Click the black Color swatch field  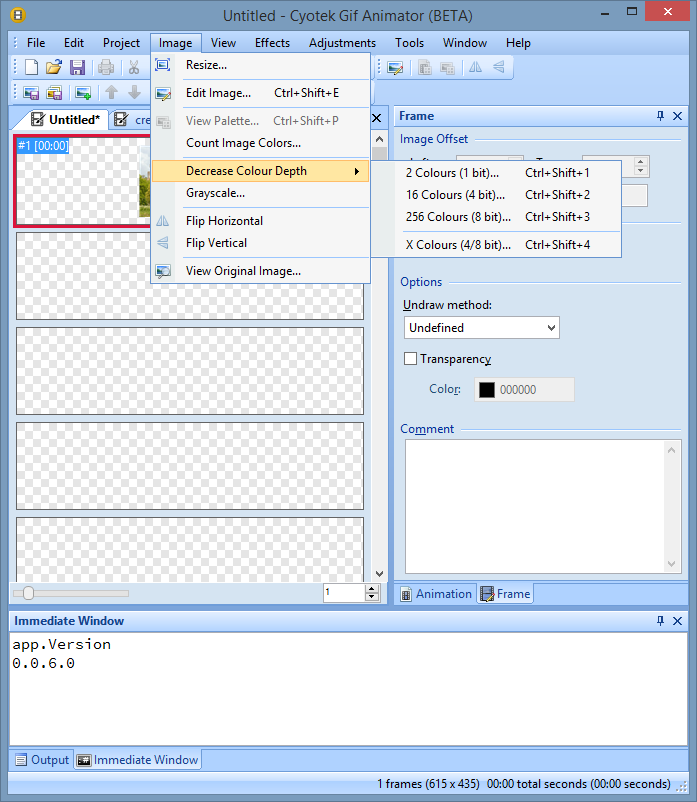tap(524, 390)
